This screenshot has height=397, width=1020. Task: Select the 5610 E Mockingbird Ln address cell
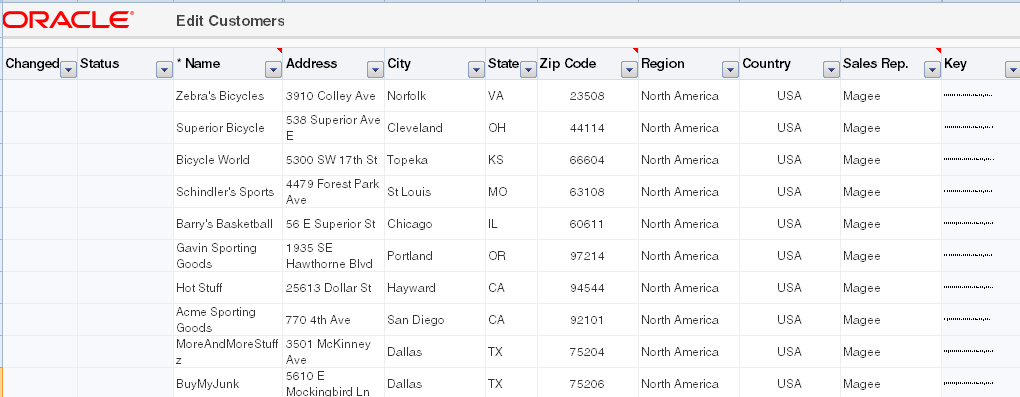pyautogui.click(x=333, y=383)
